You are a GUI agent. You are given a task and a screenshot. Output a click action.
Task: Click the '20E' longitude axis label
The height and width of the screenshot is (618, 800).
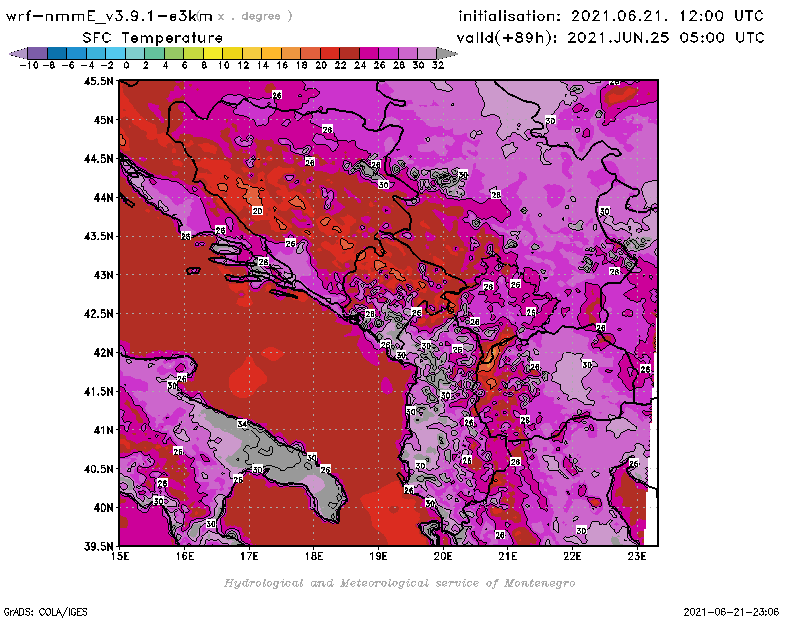[x=443, y=556]
